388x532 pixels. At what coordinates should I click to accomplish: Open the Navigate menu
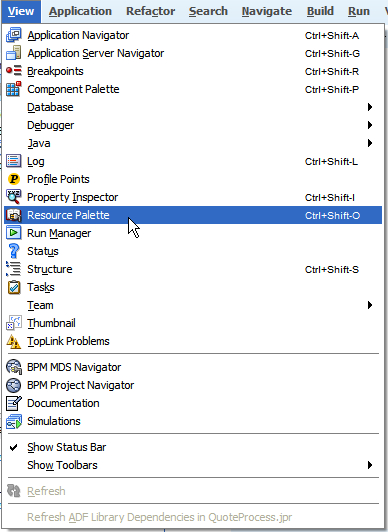267,11
